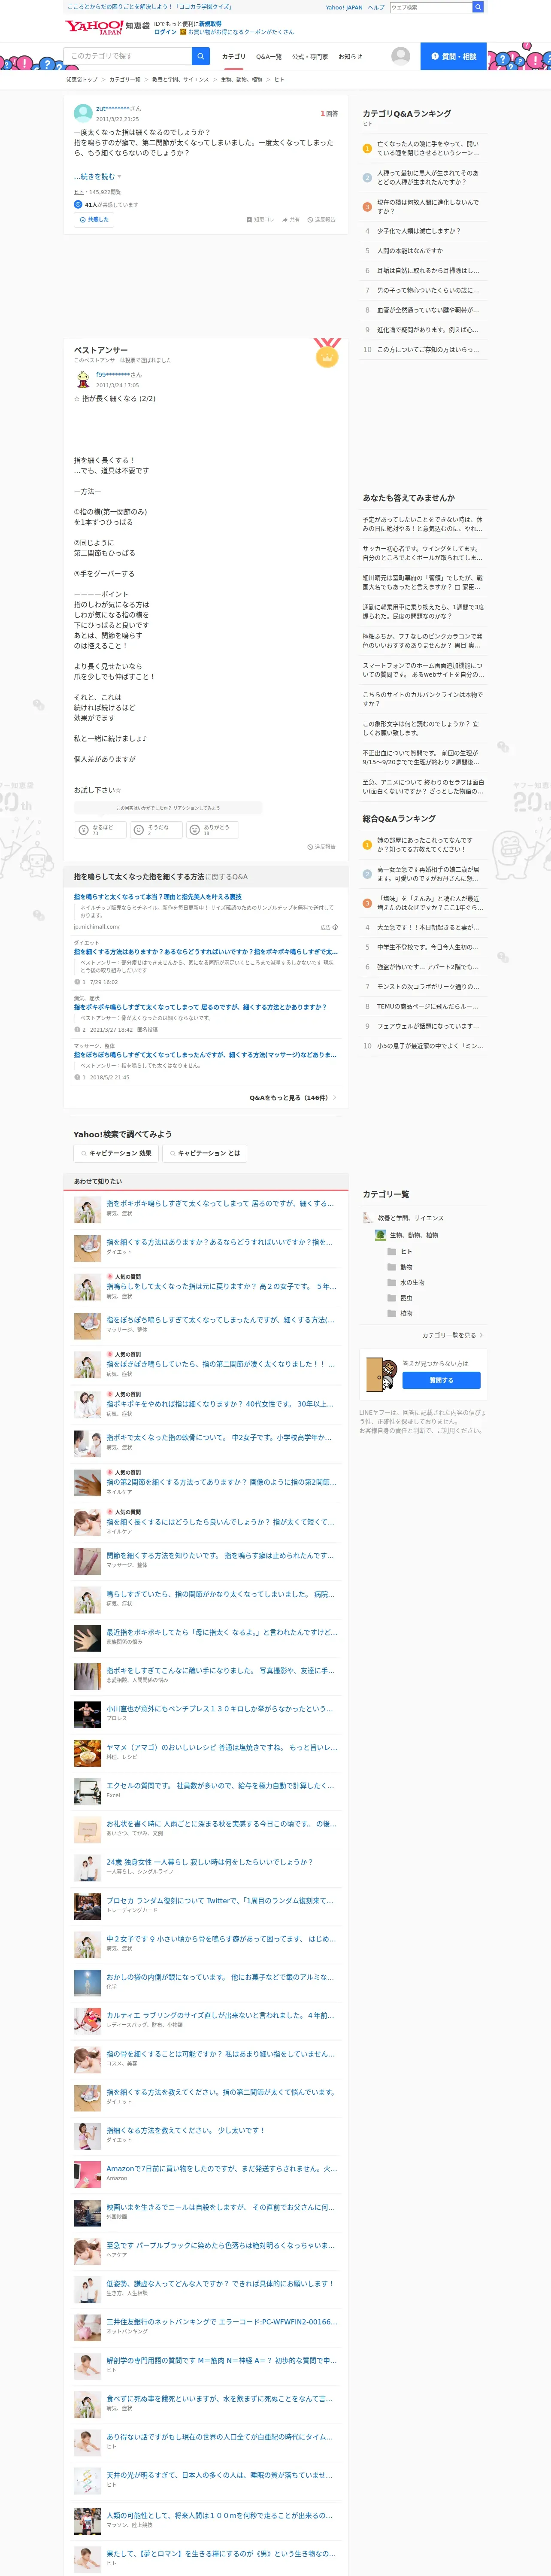Click the そうだね reaction face icon
551x2576 pixels.
(x=139, y=829)
